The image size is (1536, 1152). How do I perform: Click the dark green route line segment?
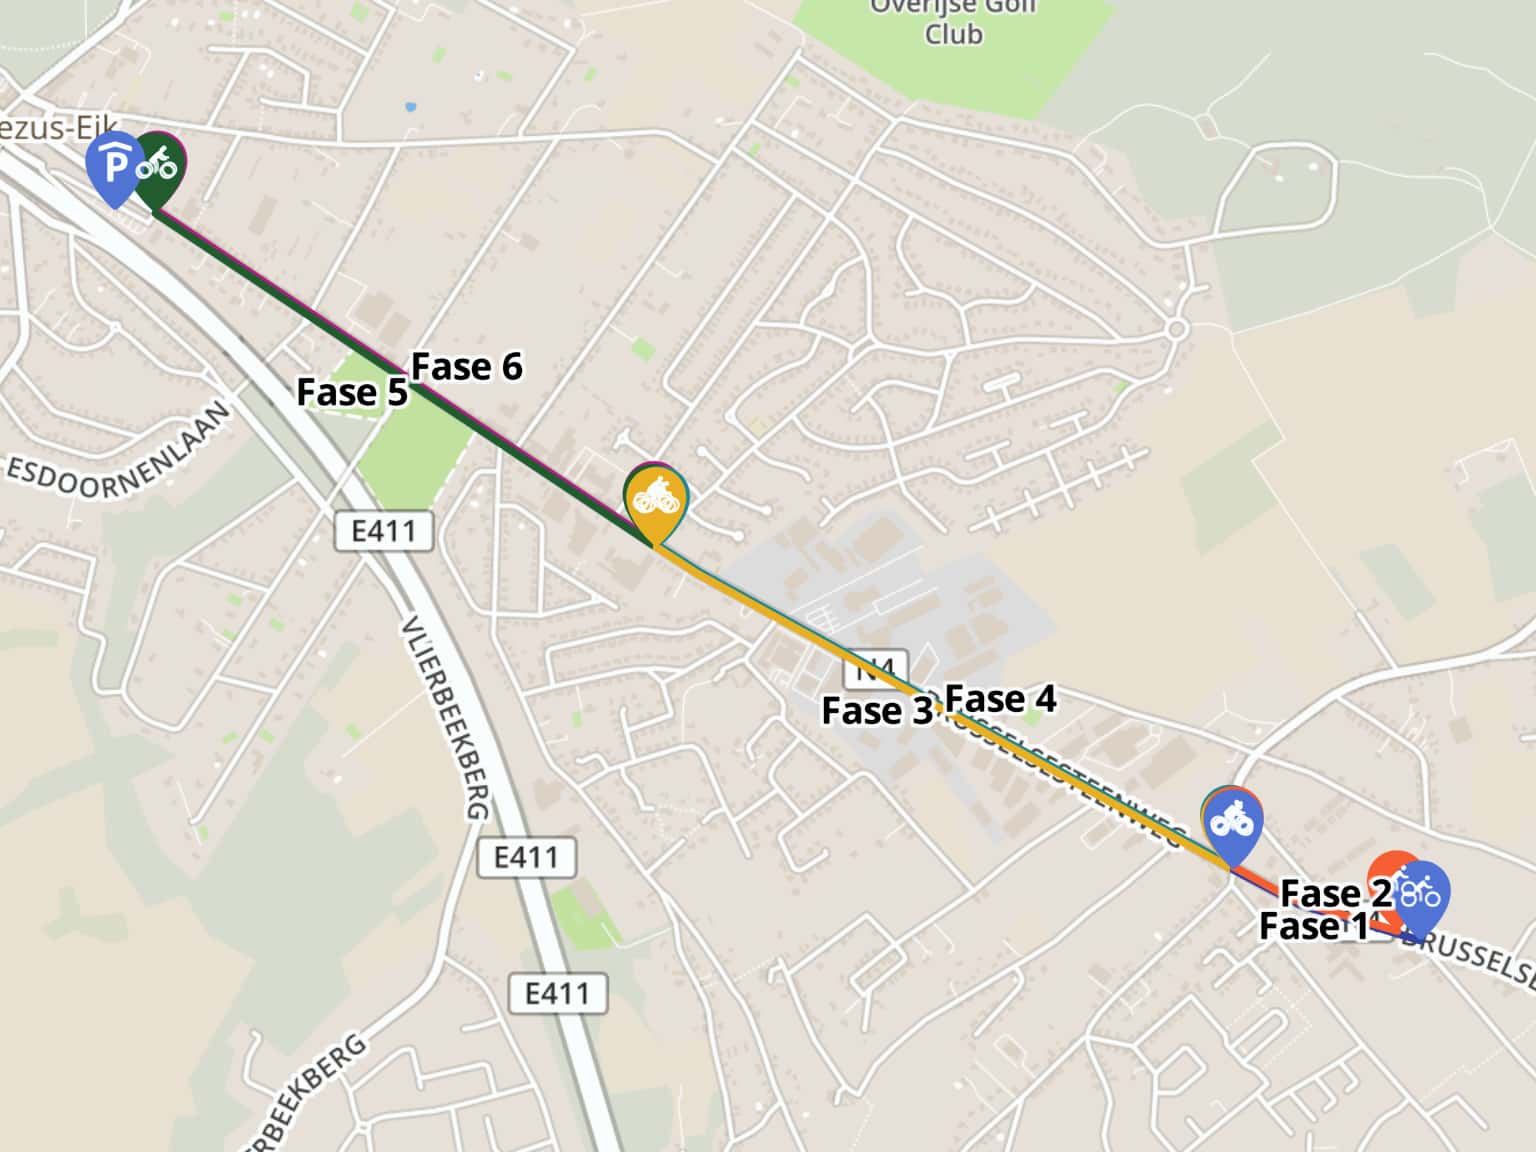400,376
